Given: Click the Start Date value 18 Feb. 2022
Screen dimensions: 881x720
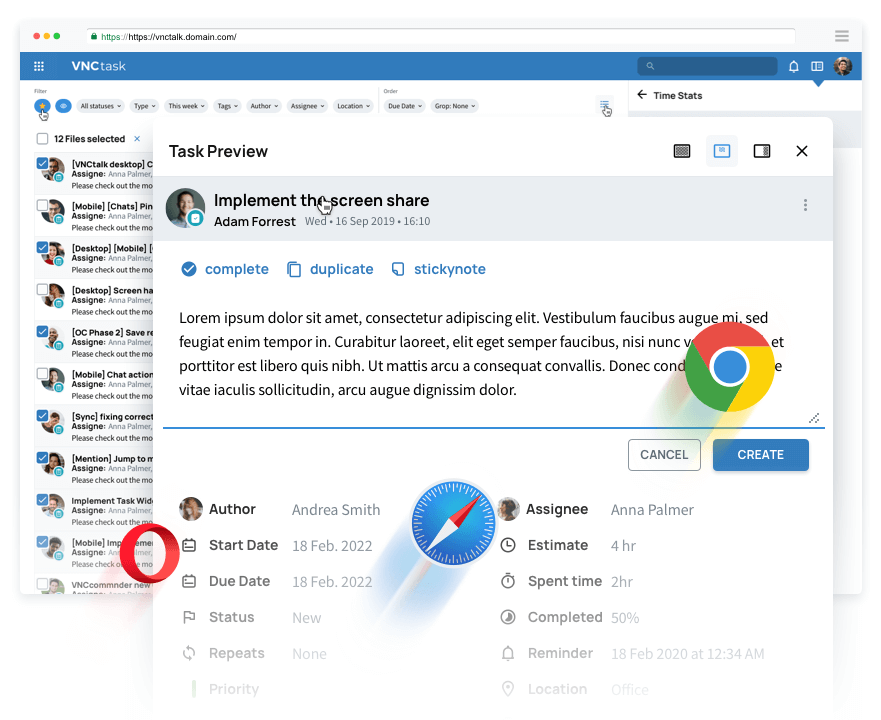Looking at the screenshot, I should (332, 546).
